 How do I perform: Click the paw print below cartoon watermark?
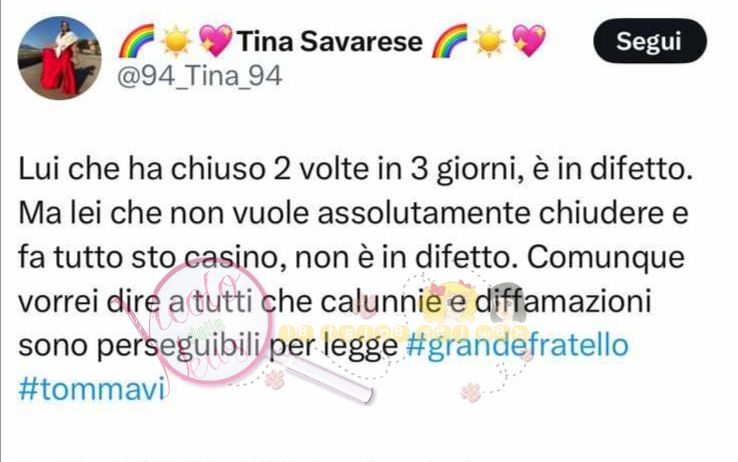coord(471,391)
